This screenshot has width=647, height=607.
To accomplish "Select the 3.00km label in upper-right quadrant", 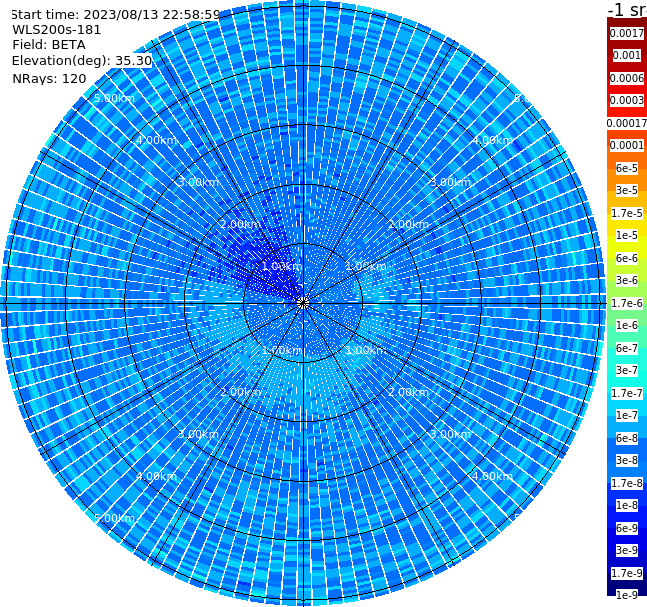I will pos(450,182).
